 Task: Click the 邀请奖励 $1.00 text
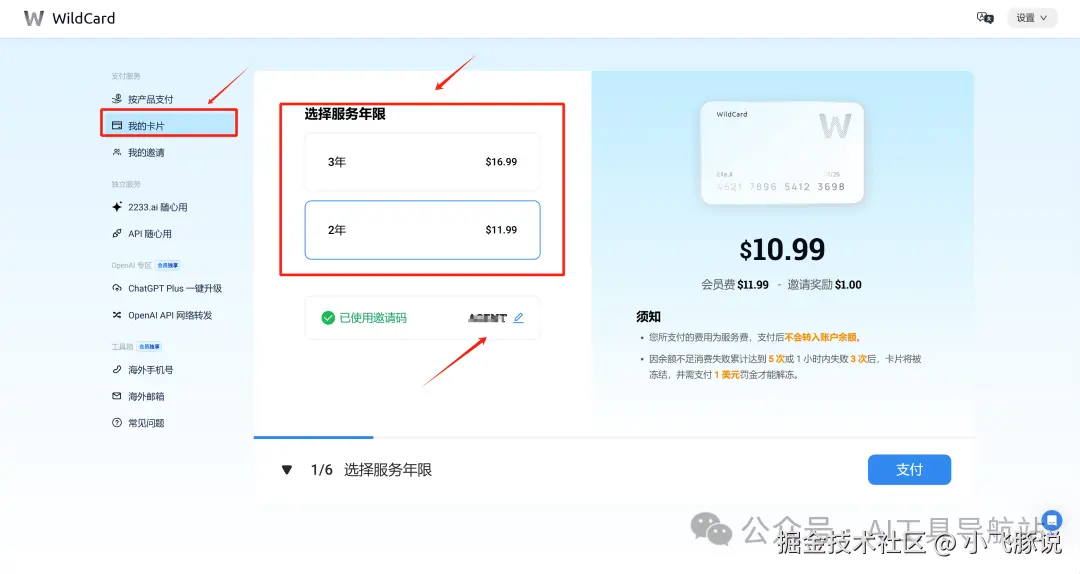[x=824, y=285]
